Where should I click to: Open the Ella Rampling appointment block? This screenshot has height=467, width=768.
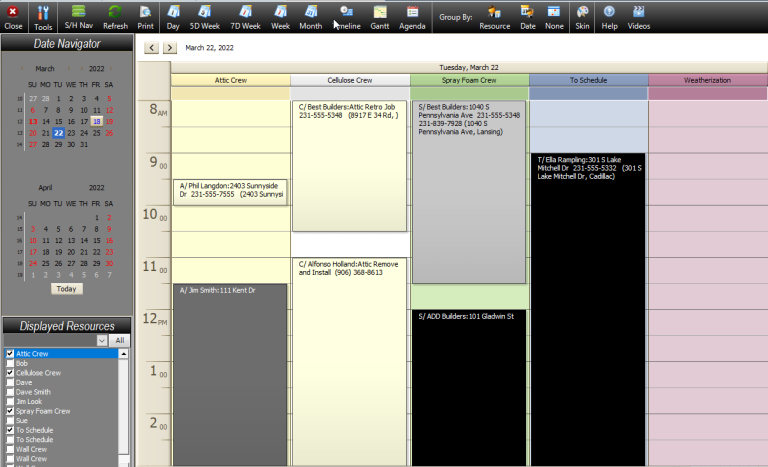click(x=588, y=300)
